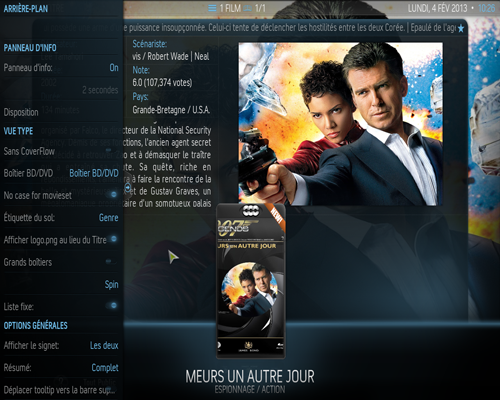The image size is (500, 400).
Task: Click the 1 FILM counter text
Action: [x=230, y=8]
